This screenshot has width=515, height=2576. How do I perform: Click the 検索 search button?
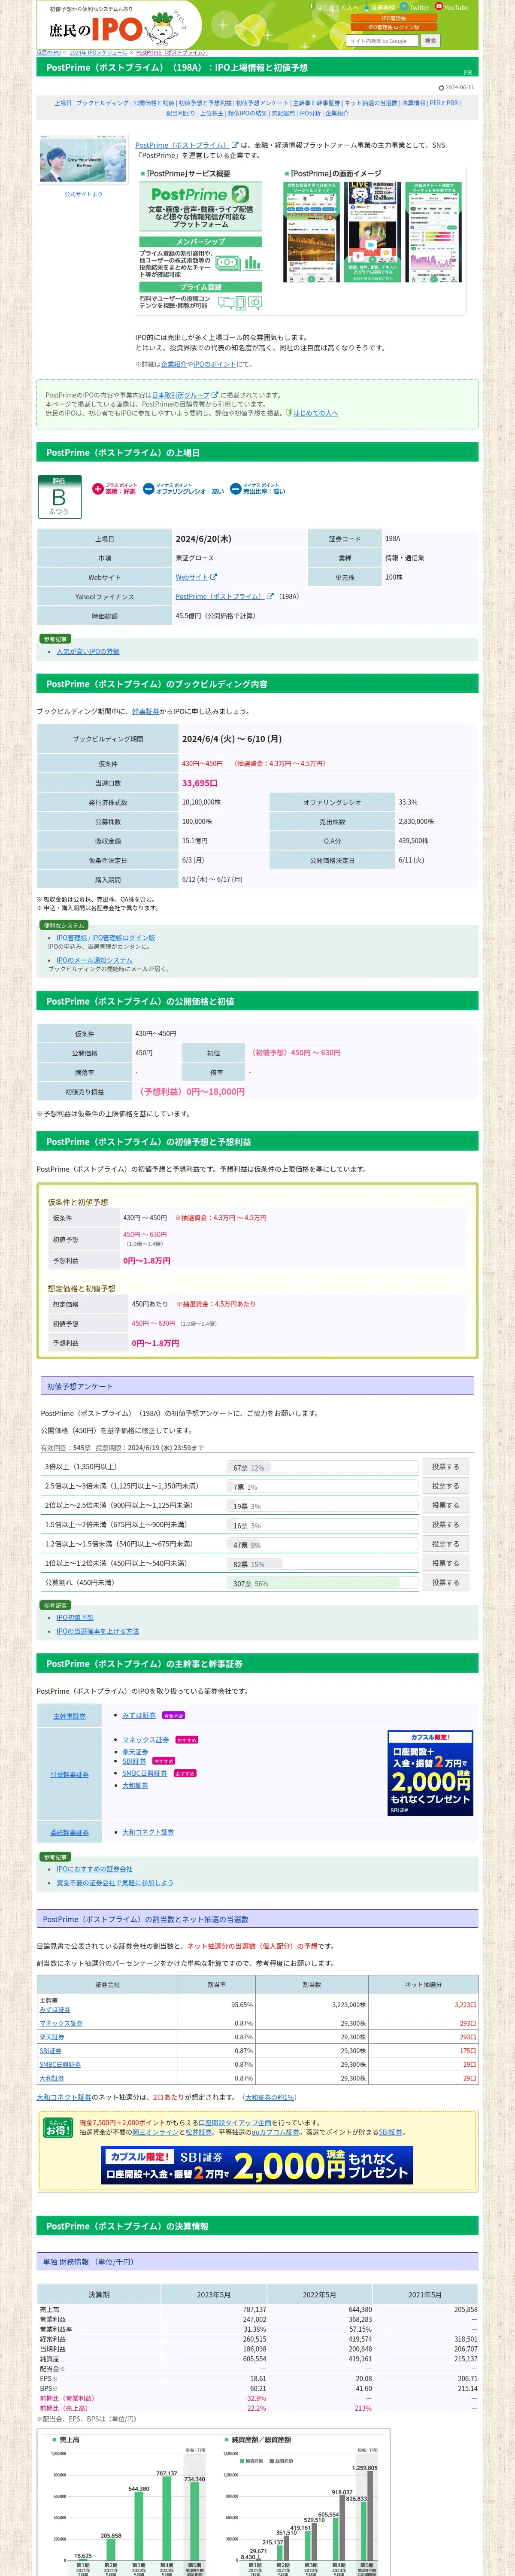click(x=430, y=41)
